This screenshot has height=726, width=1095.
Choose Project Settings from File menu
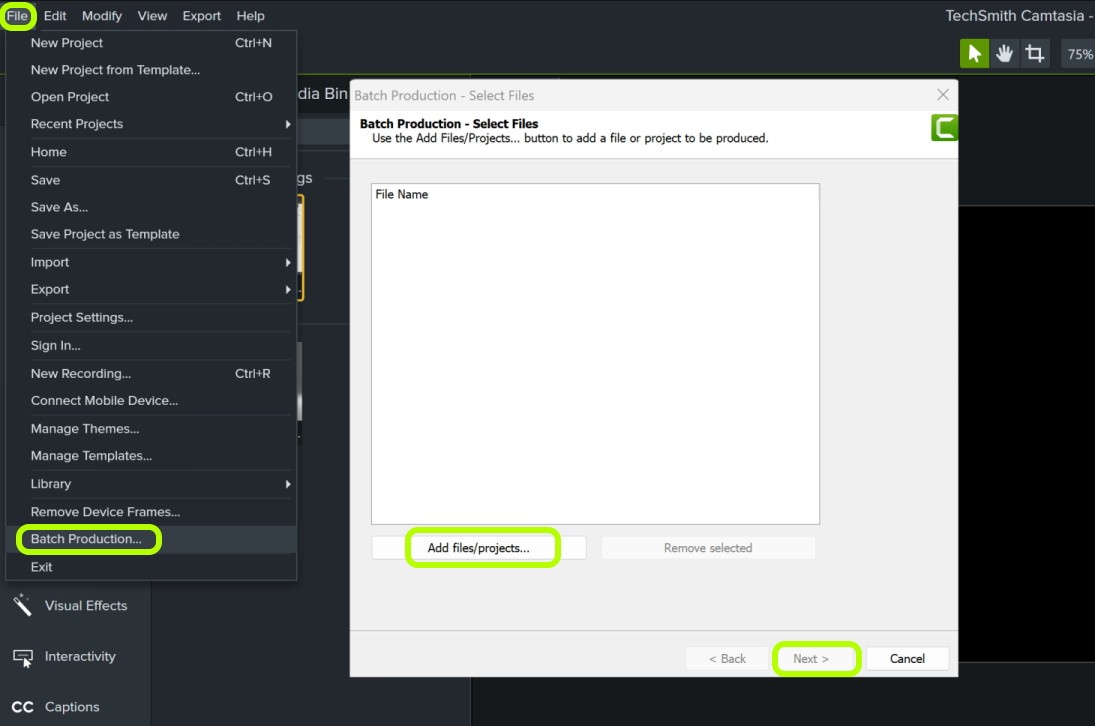click(82, 317)
